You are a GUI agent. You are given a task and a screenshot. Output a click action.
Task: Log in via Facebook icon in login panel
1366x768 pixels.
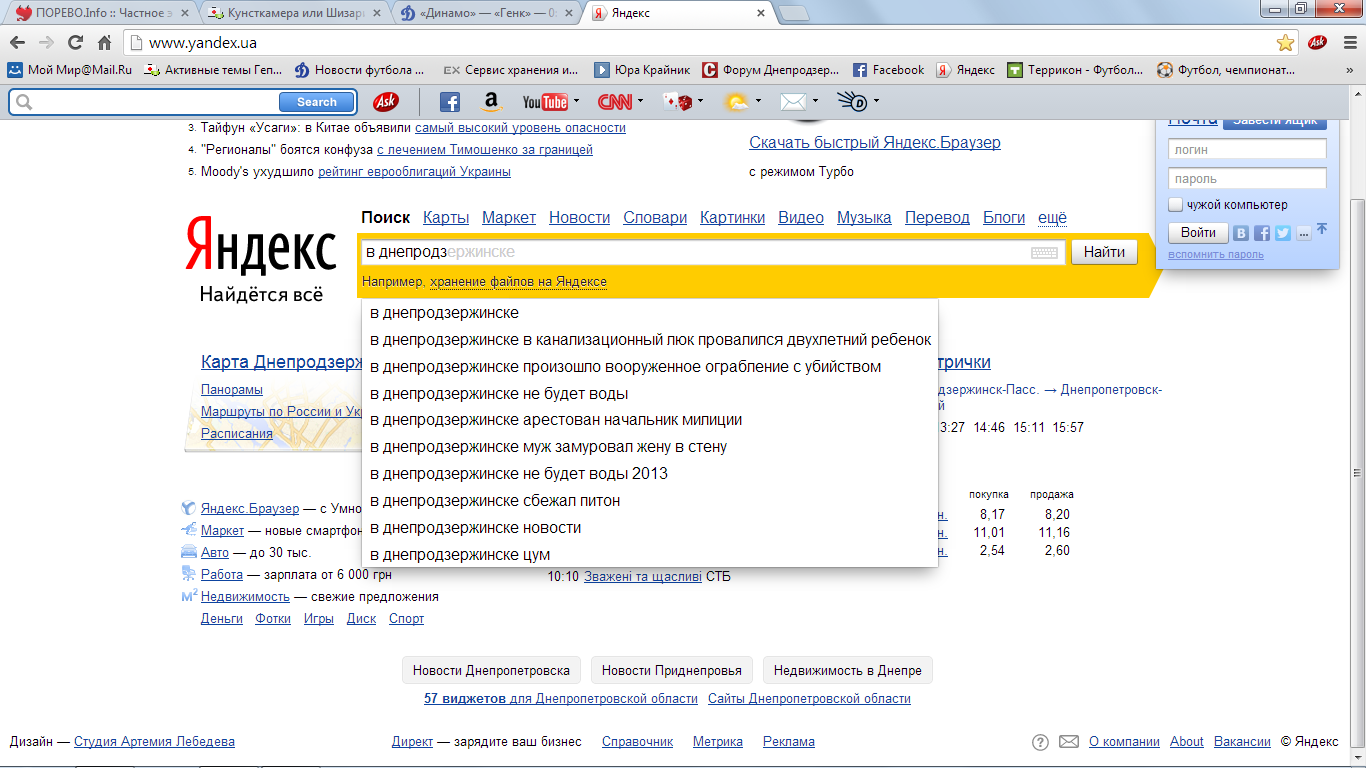coord(1262,233)
